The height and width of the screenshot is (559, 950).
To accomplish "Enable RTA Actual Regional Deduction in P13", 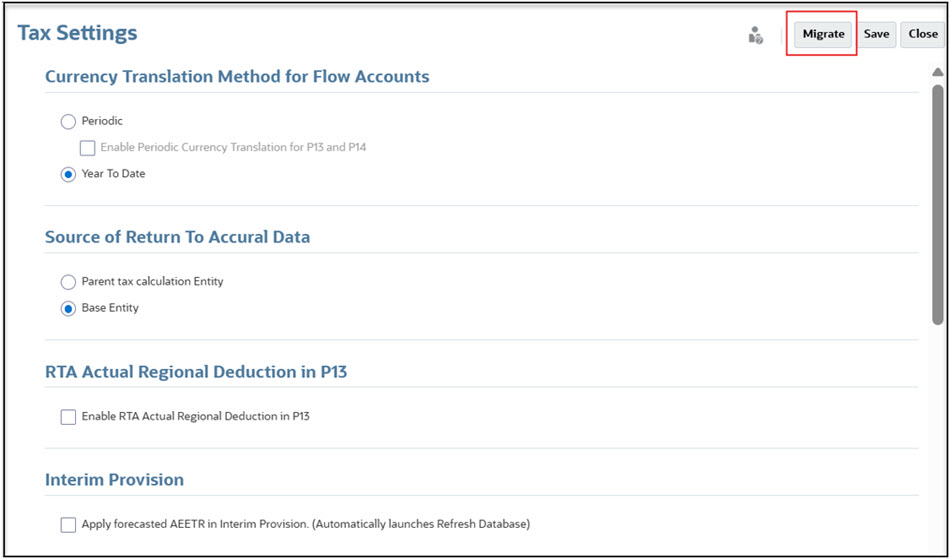I will click(68, 417).
